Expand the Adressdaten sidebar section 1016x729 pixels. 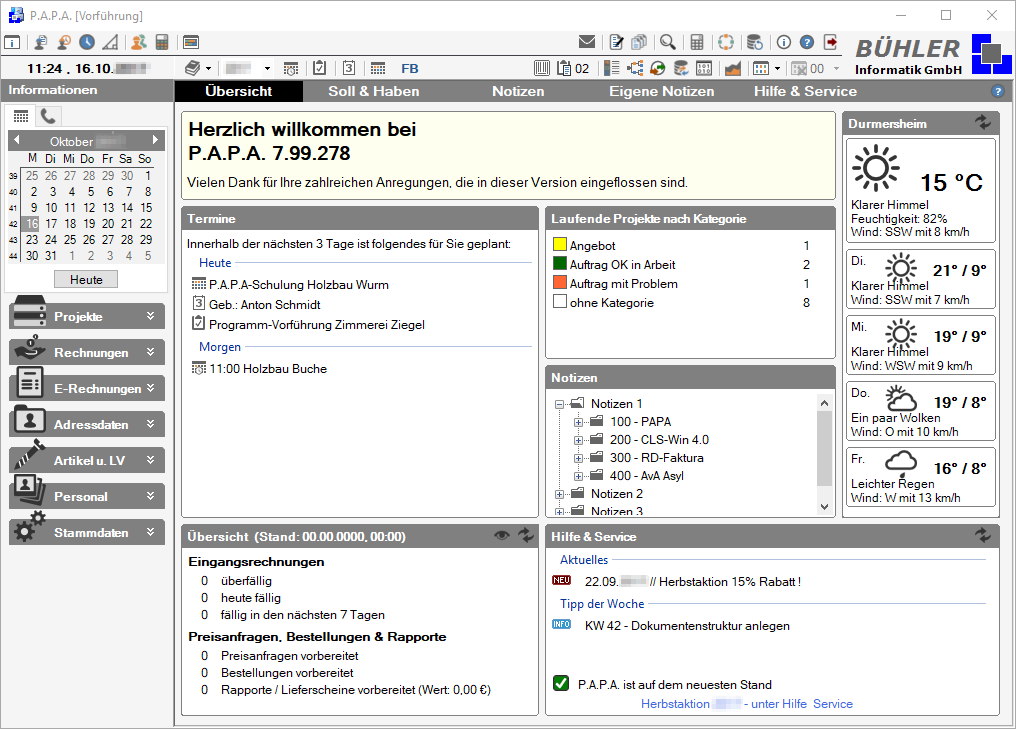87,424
